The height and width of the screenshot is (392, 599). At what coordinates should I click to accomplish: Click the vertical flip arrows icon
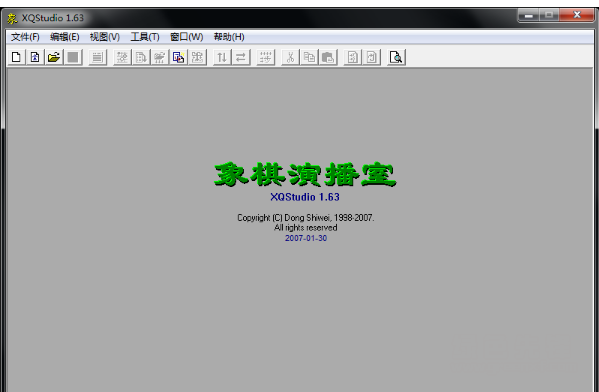pyautogui.click(x=222, y=57)
